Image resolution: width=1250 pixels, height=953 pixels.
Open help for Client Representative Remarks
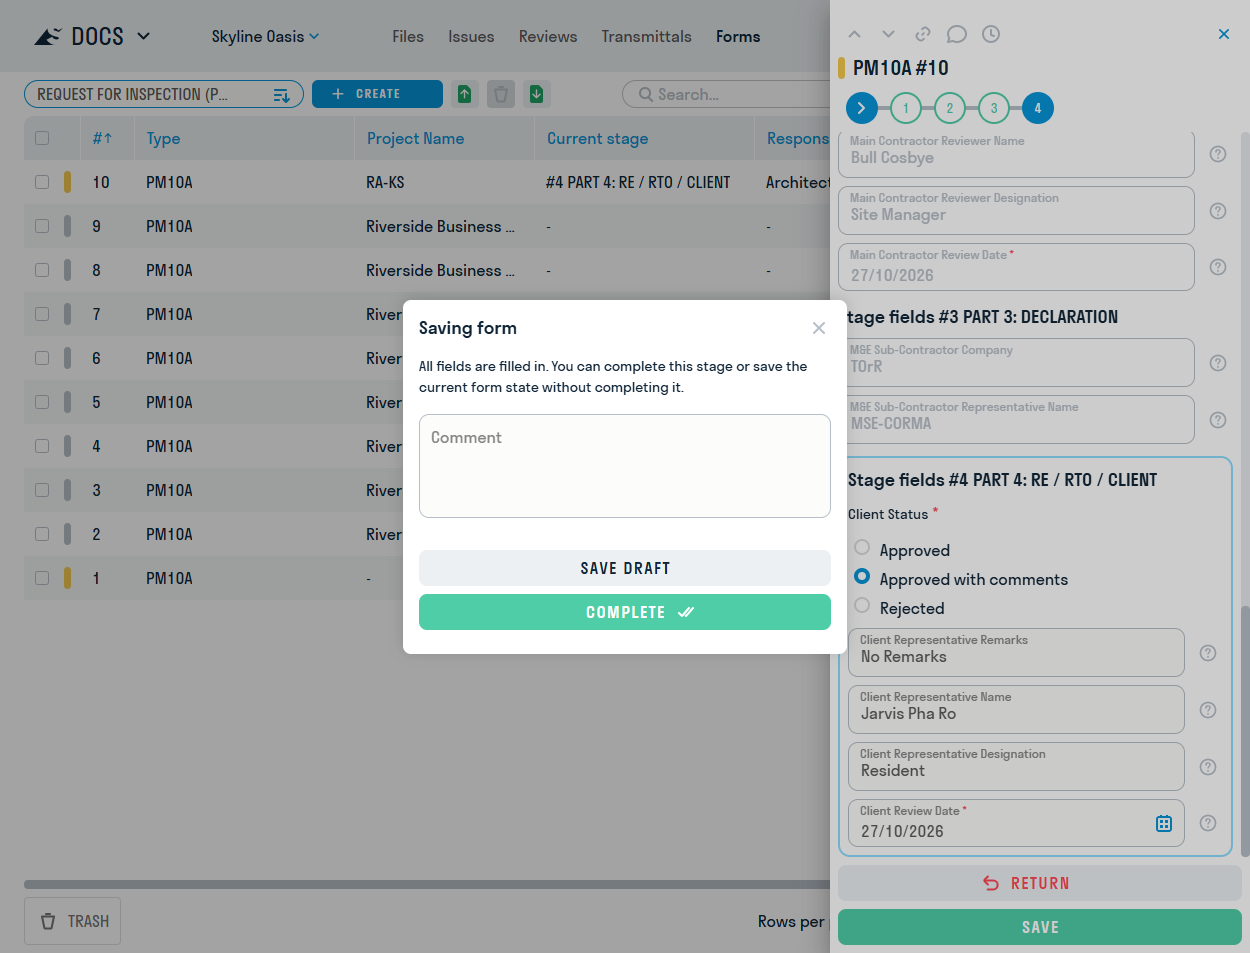pyautogui.click(x=1208, y=653)
